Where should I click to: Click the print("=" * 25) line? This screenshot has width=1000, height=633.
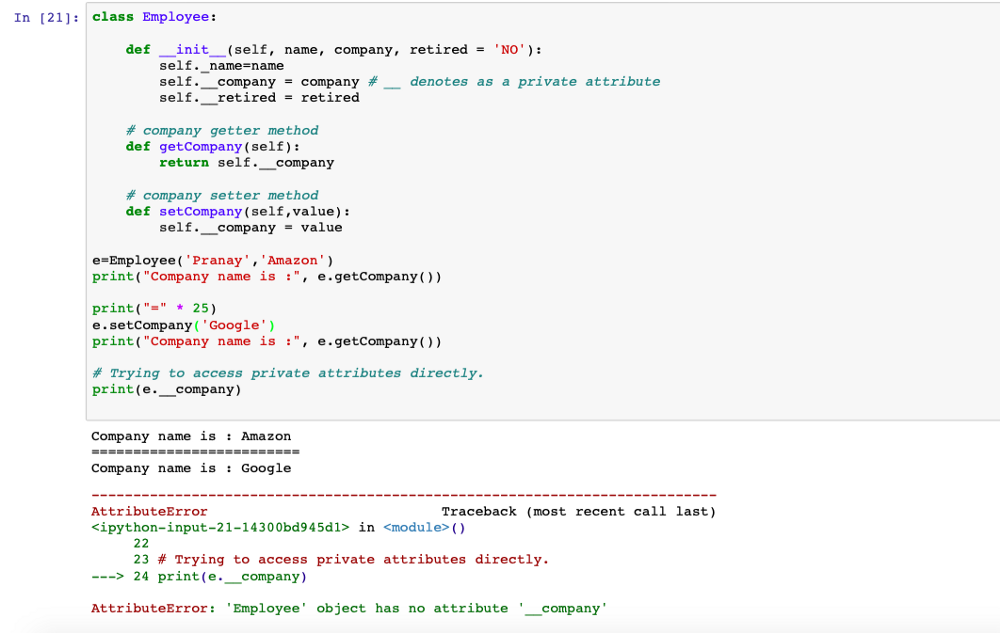[154, 309]
